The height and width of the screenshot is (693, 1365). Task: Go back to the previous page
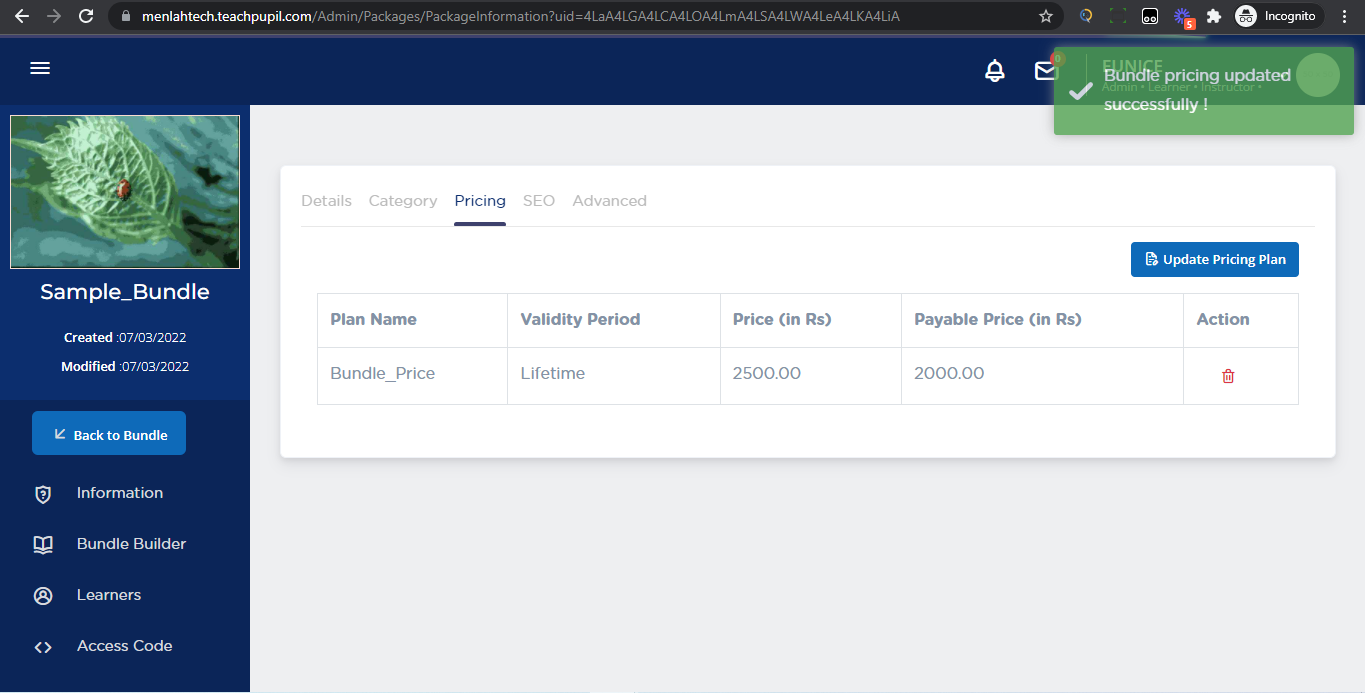[x=22, y=16]
